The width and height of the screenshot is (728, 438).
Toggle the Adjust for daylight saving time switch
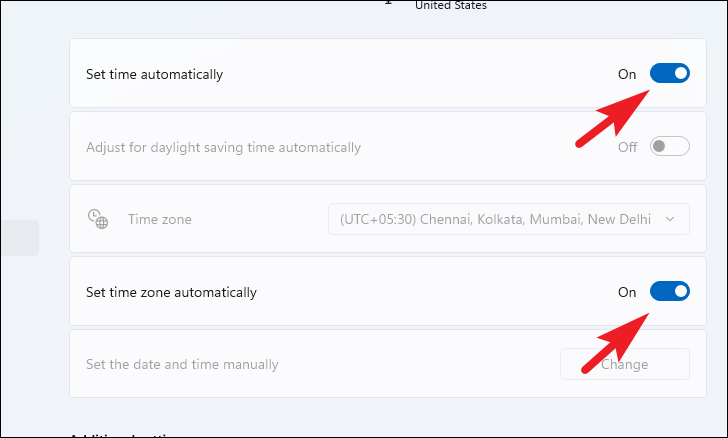tap(670, 147)
